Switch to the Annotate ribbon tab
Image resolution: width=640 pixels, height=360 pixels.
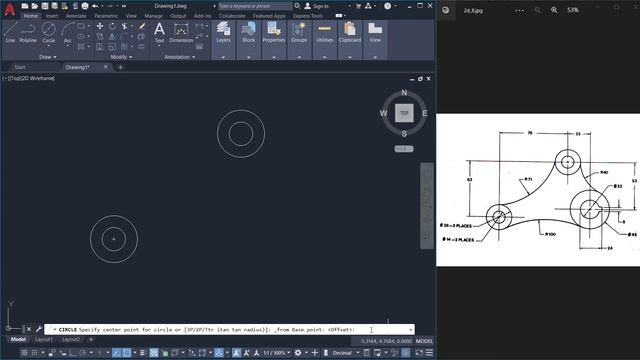click(76, 16)
